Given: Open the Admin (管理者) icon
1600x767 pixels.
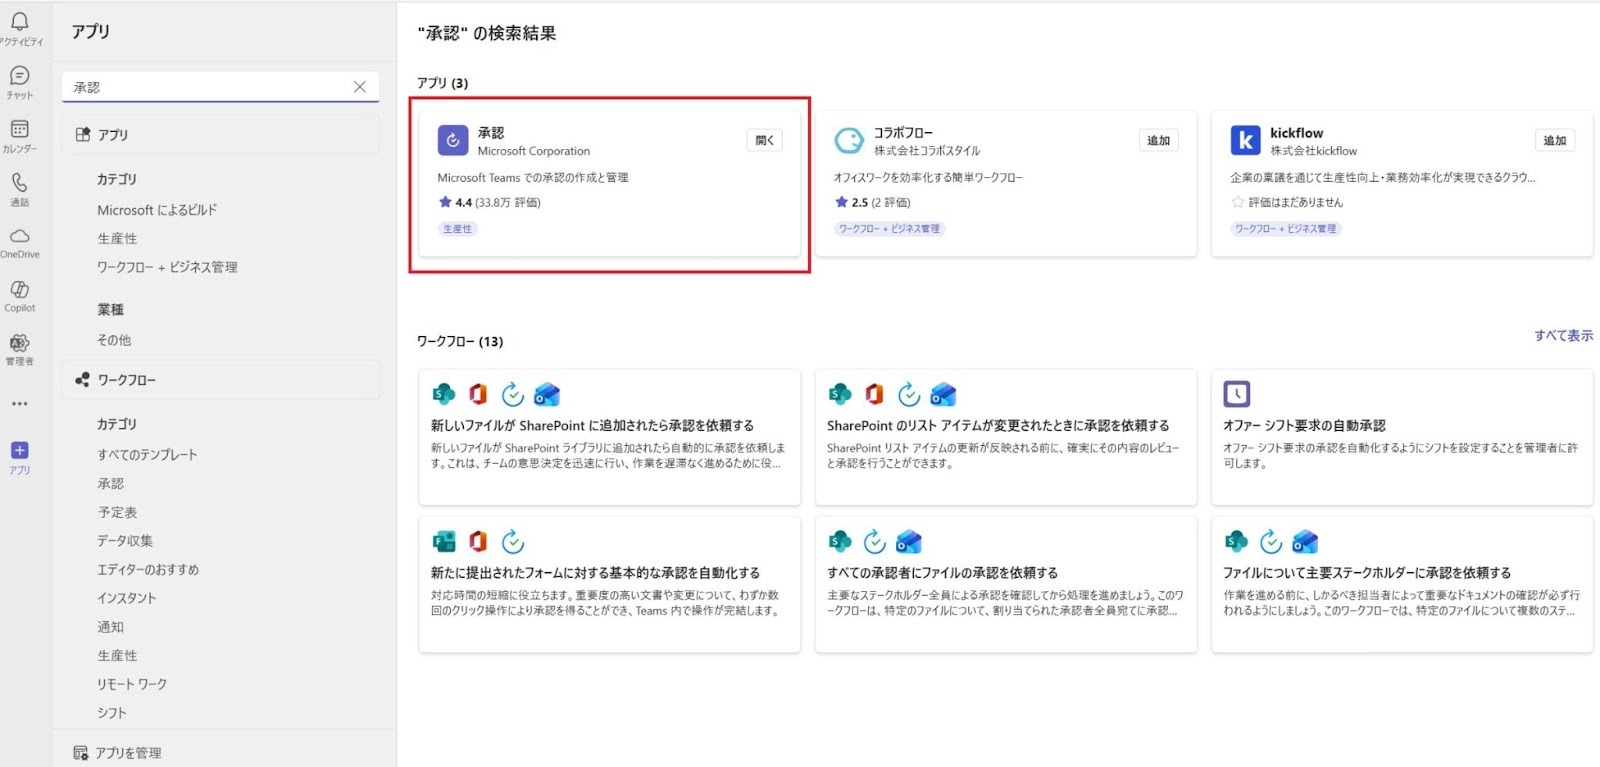Looking at the screenshot, I should [19, 343].
